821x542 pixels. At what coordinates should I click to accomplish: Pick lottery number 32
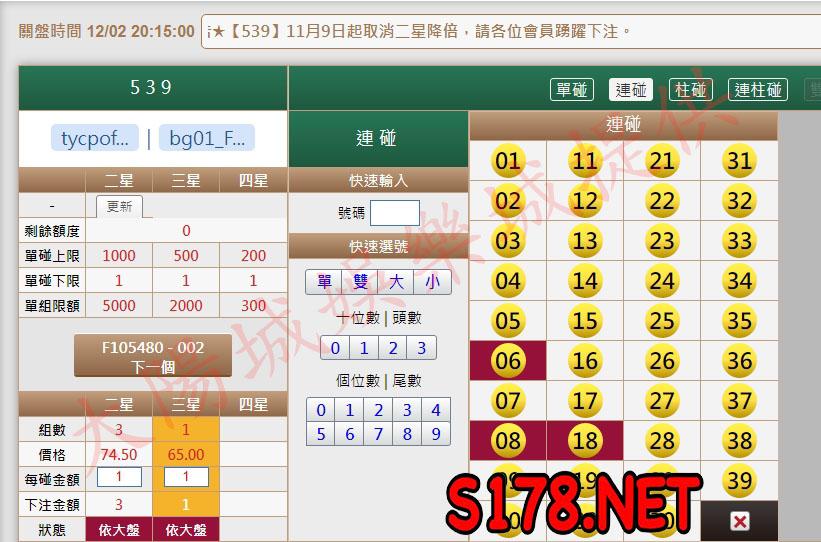739,201
